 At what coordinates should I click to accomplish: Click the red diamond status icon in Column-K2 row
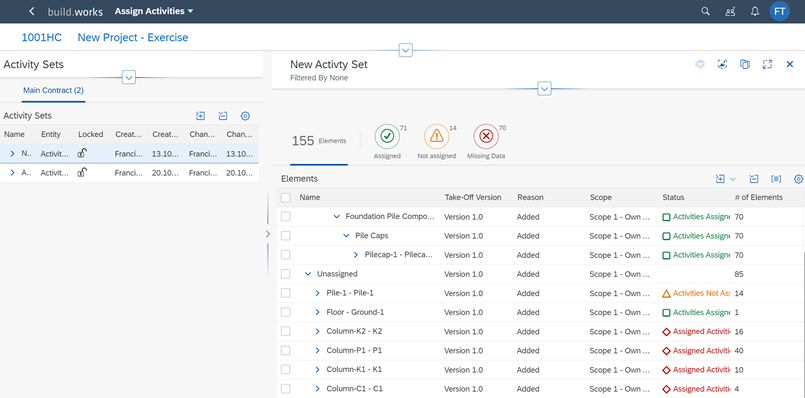point(666,332)
